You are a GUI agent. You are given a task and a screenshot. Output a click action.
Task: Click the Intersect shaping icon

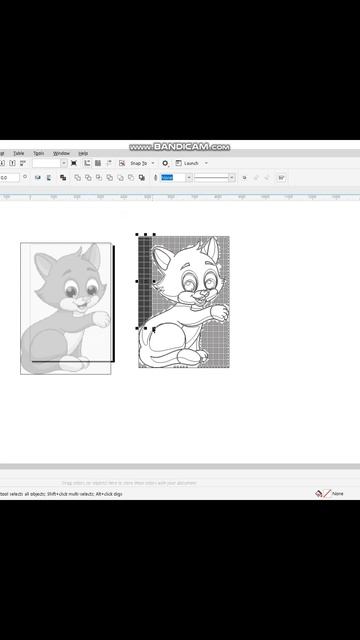click(x=99, y=178)
